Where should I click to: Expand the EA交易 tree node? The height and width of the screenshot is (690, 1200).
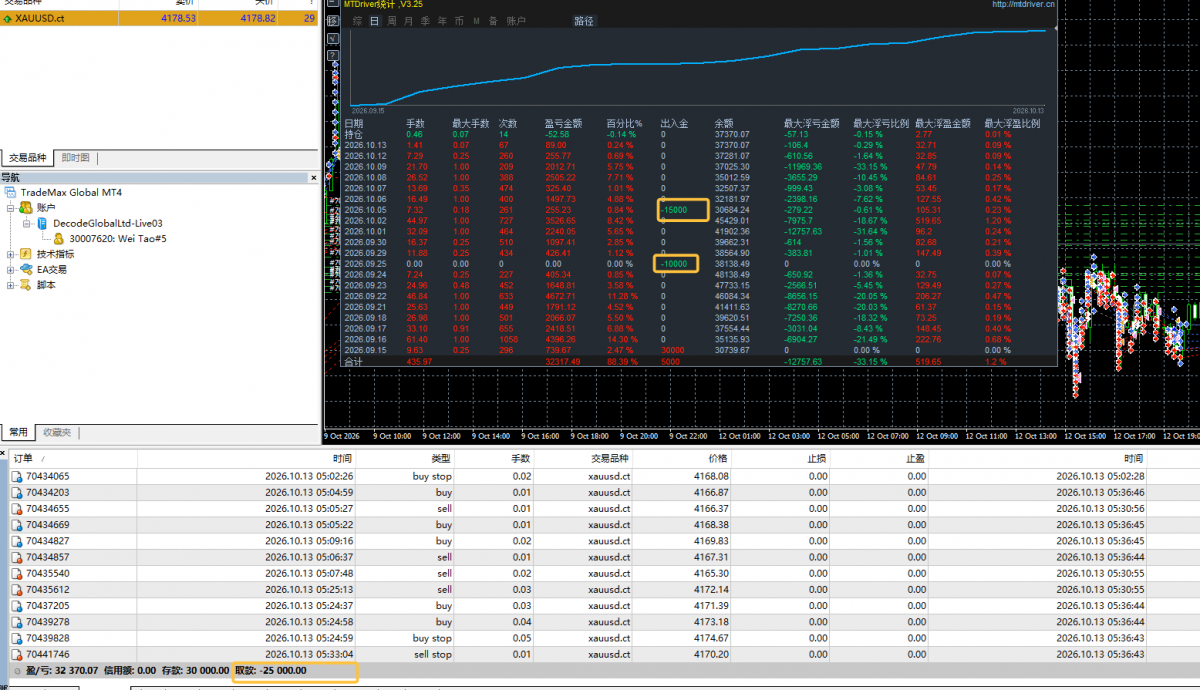click(10, 270)
